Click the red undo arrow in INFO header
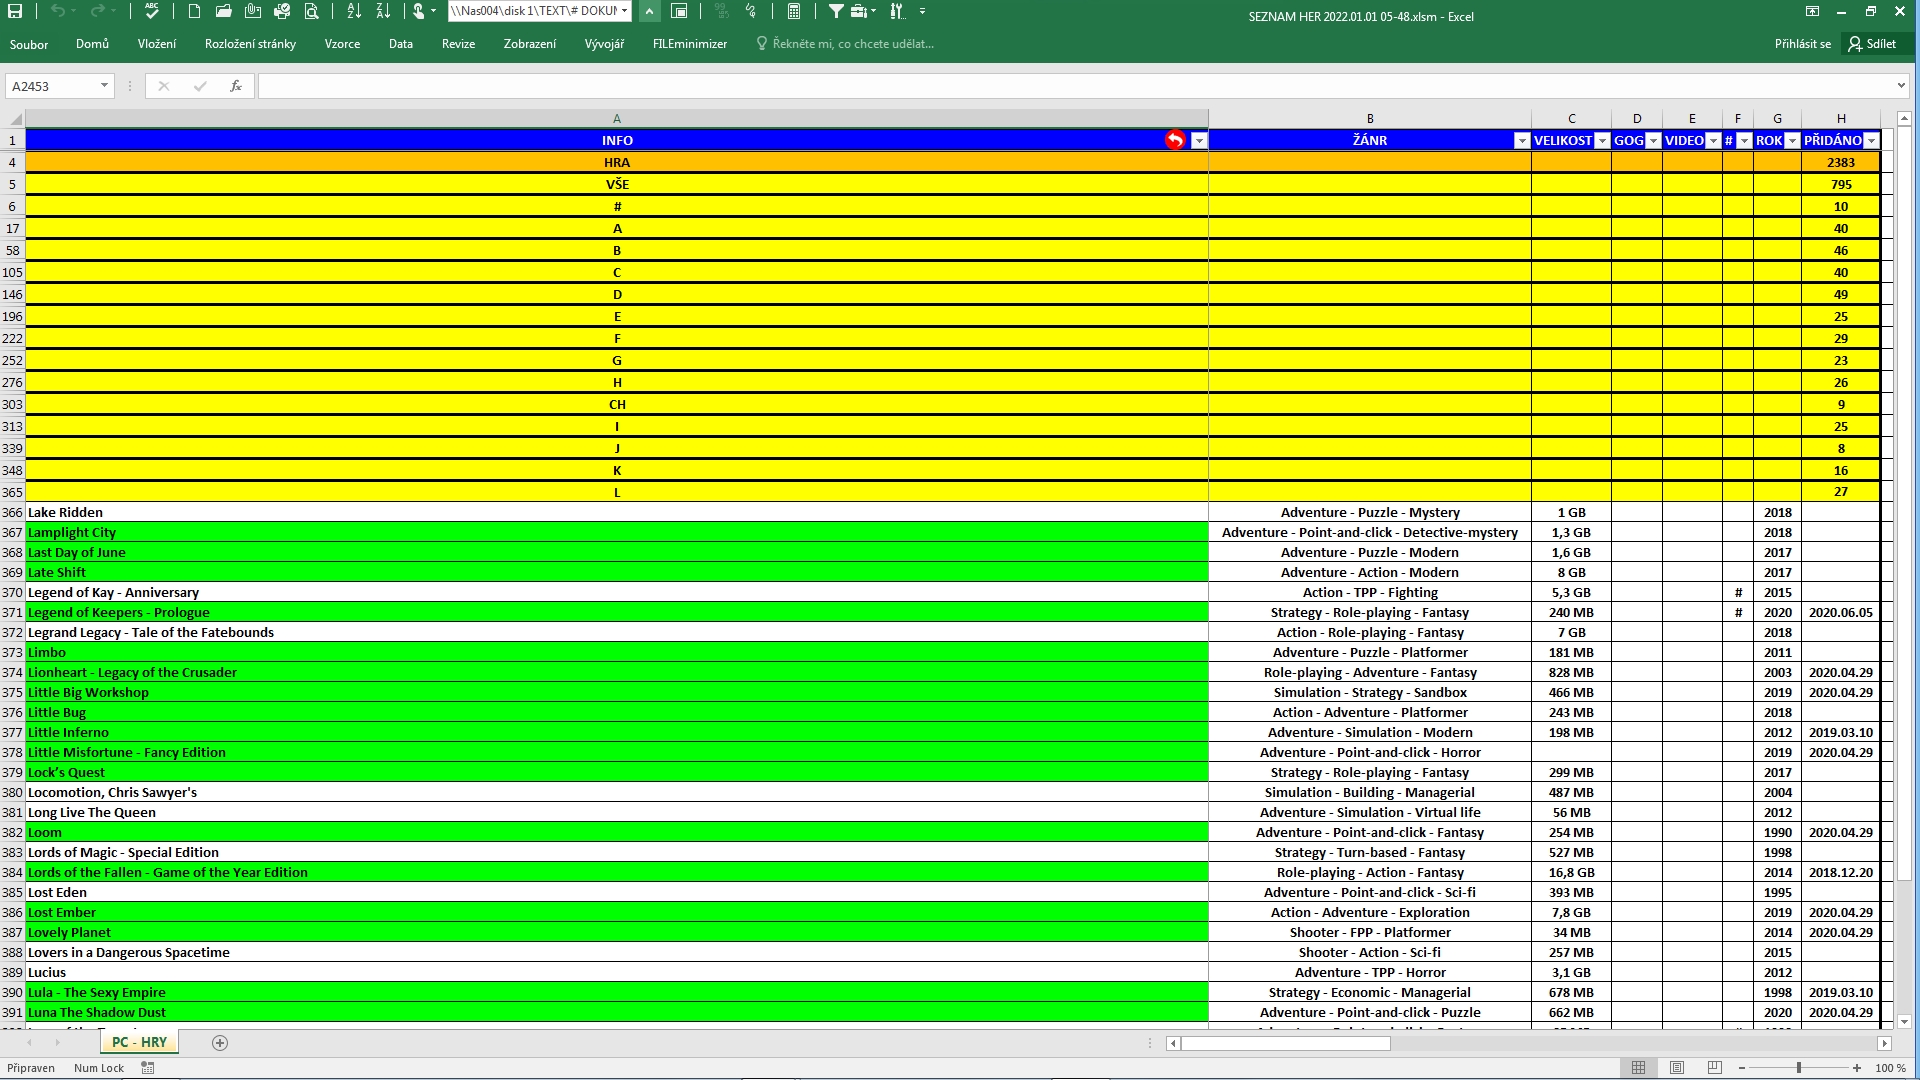The width and height of the screenshot is (1920, 1080). 1175,140
